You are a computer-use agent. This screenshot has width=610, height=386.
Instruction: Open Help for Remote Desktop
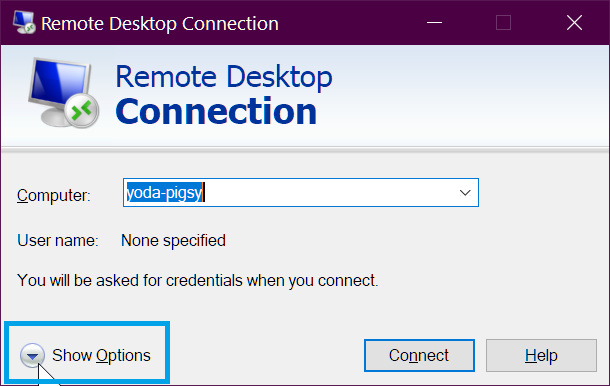click(x=541, y=355)
